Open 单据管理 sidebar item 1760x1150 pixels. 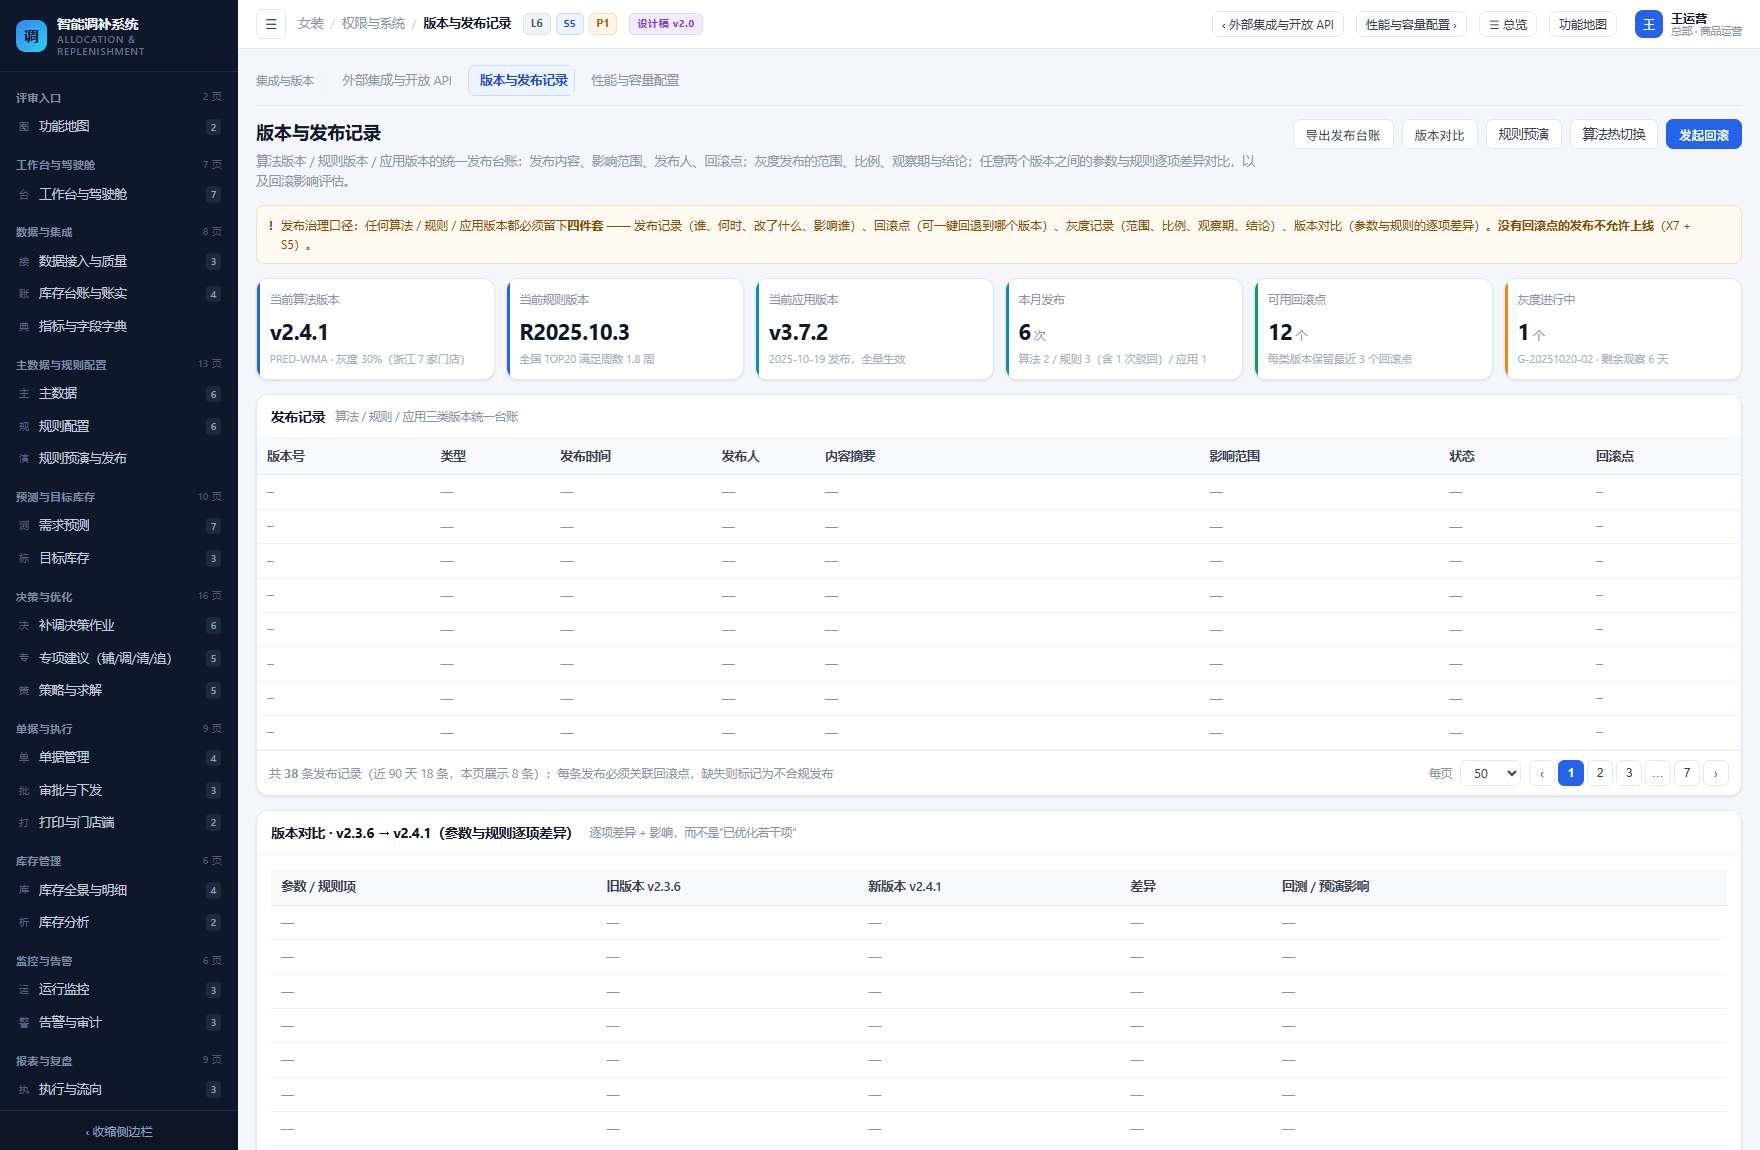click(x=119, y=758)
